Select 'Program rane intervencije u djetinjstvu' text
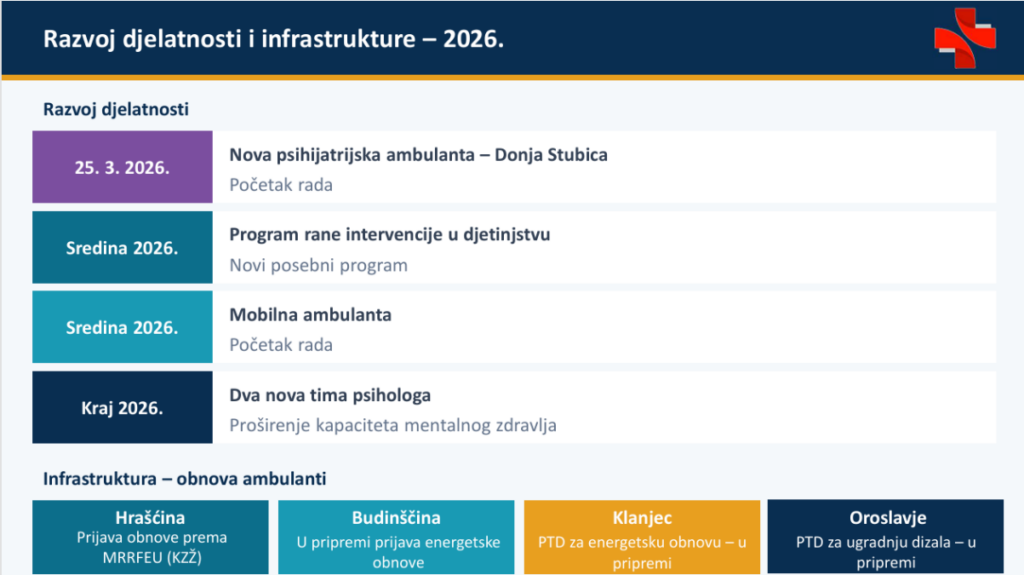This screenshot has width=1024, height=575. coord(390,235)
